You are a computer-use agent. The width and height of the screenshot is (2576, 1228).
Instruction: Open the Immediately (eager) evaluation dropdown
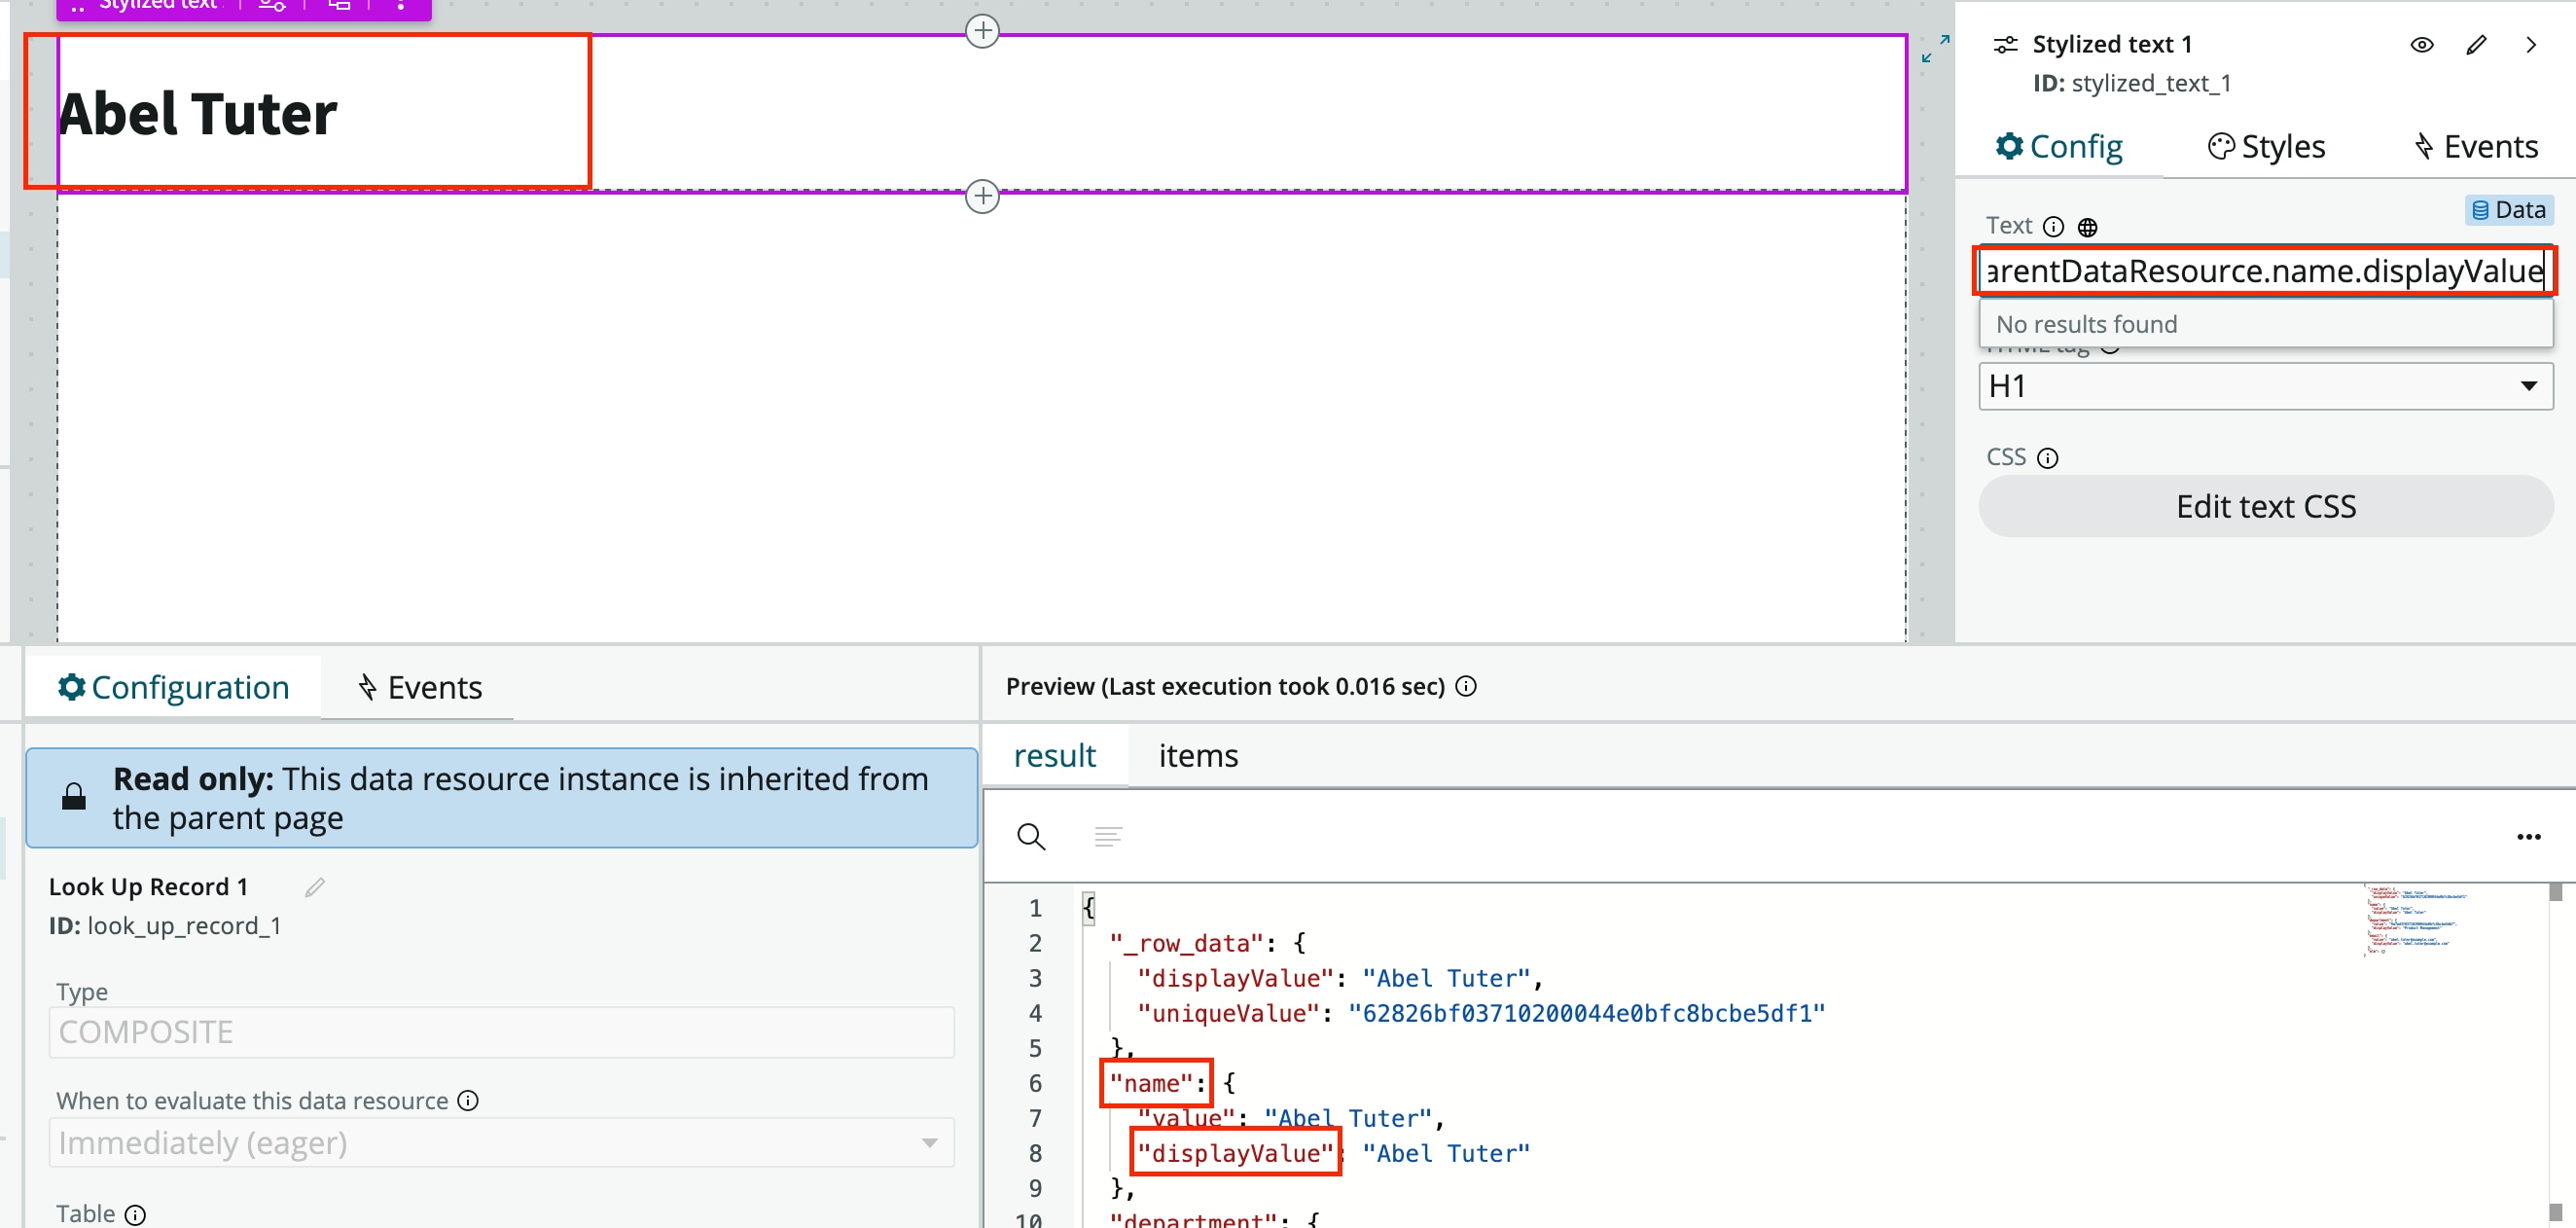[x=500, y=1142]
